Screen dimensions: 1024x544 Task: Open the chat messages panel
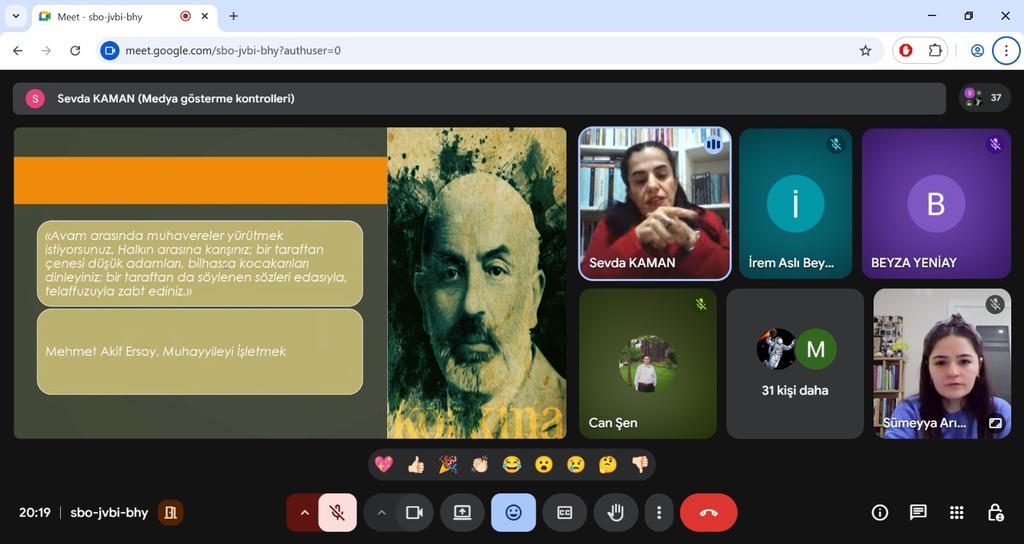click(x=918, y=513)
